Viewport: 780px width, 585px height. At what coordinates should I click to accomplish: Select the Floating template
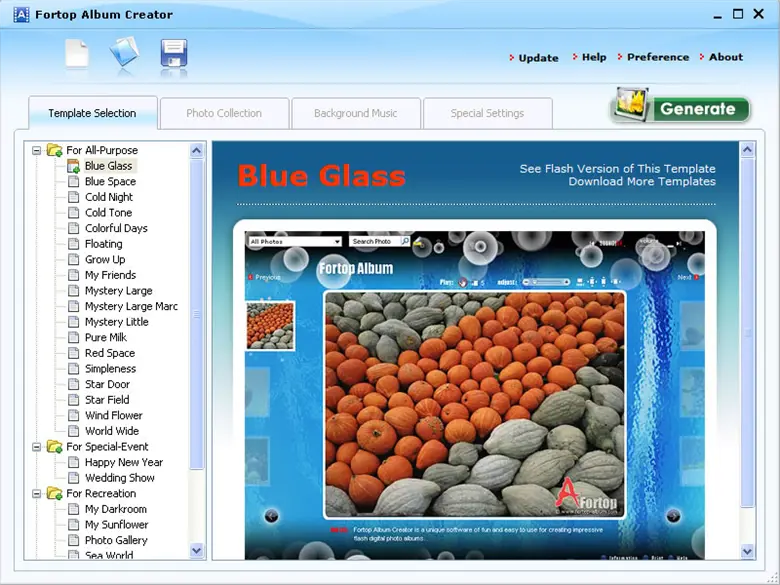(103, 244)
